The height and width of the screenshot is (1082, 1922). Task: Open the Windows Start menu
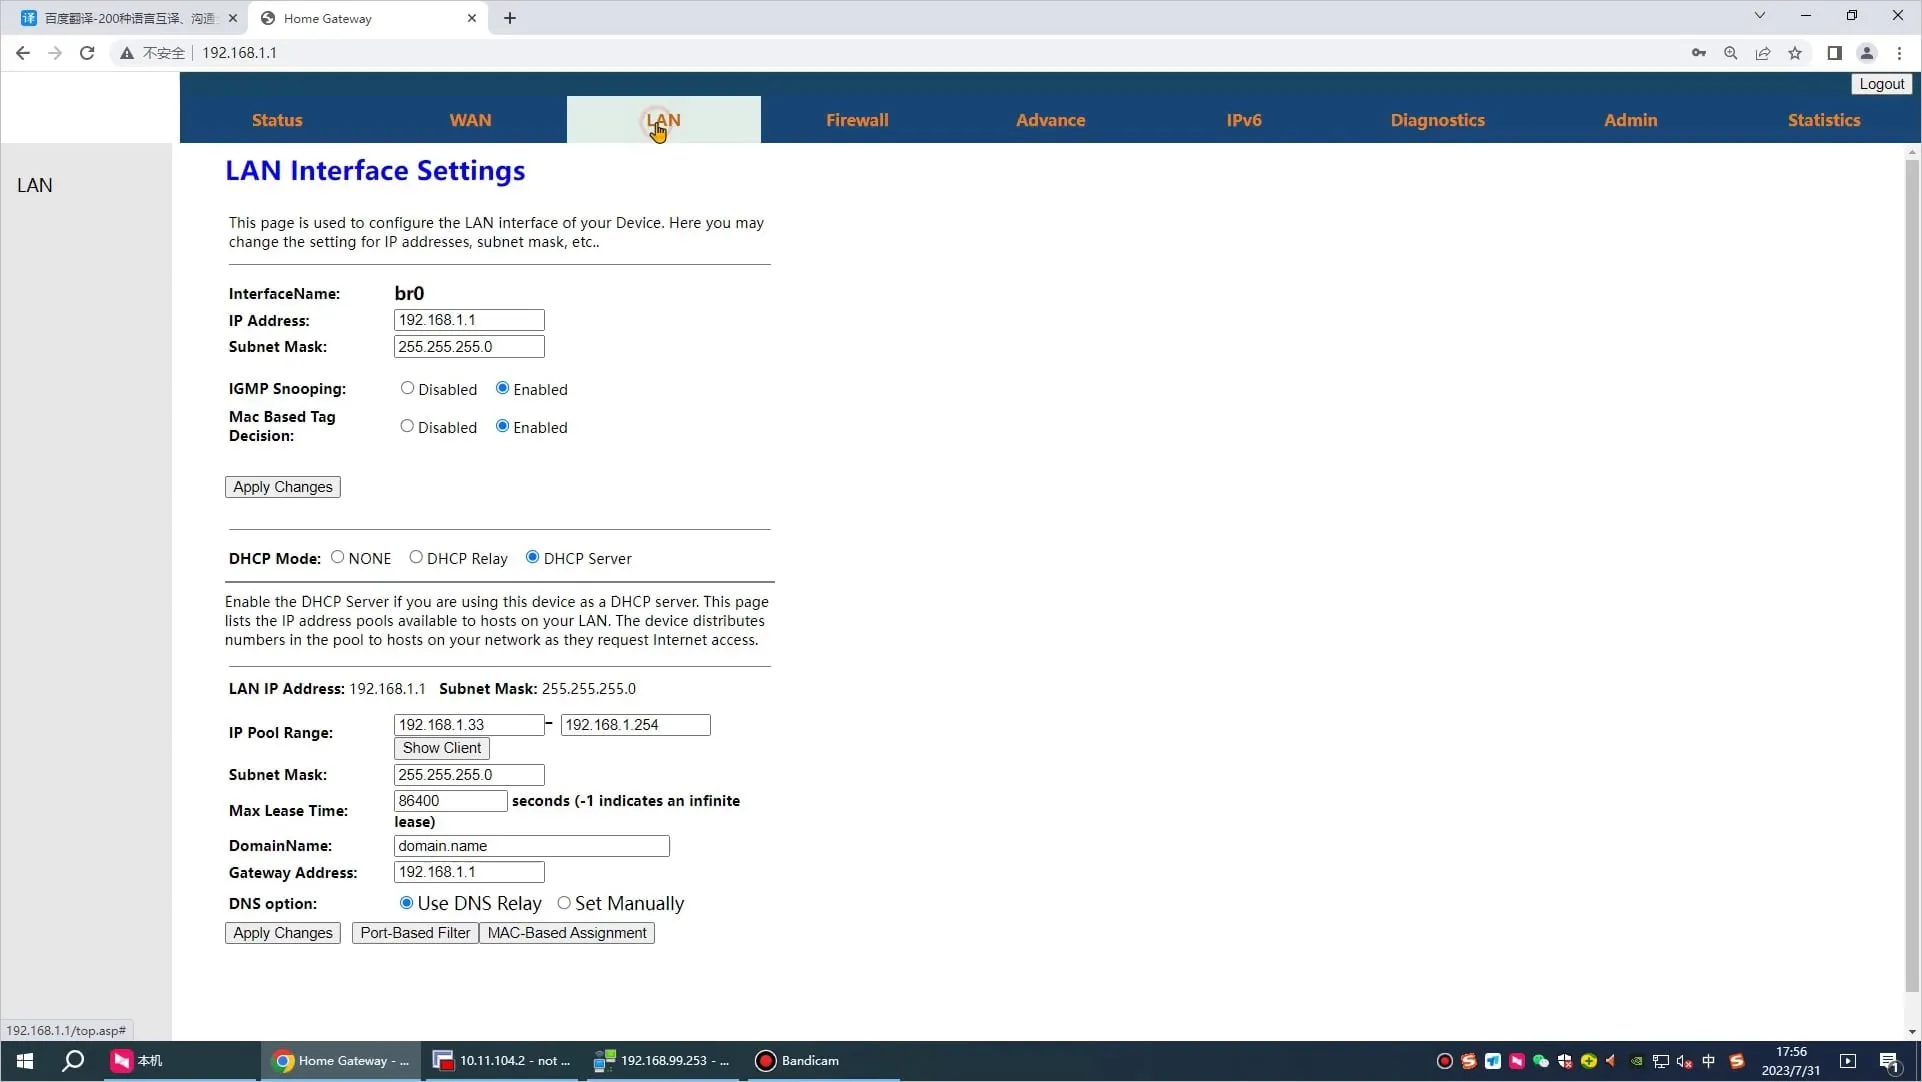(25, 1060)
